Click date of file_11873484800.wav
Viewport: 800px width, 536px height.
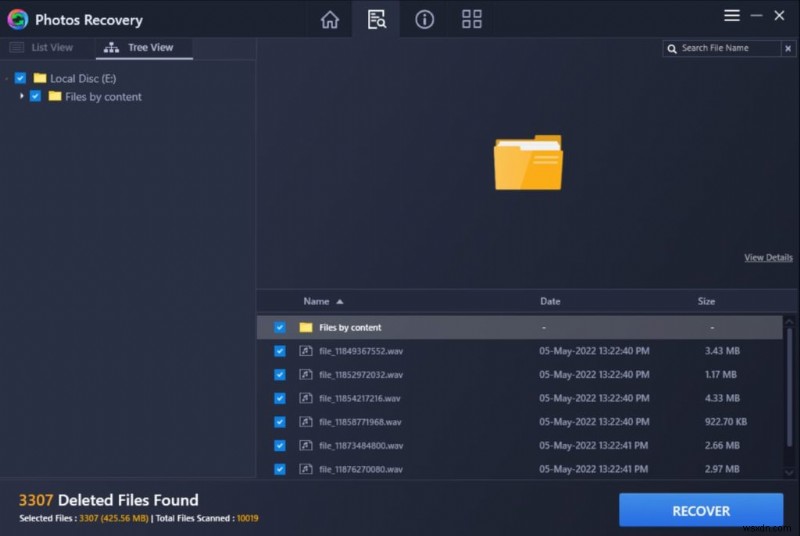(x=593, y=445)
